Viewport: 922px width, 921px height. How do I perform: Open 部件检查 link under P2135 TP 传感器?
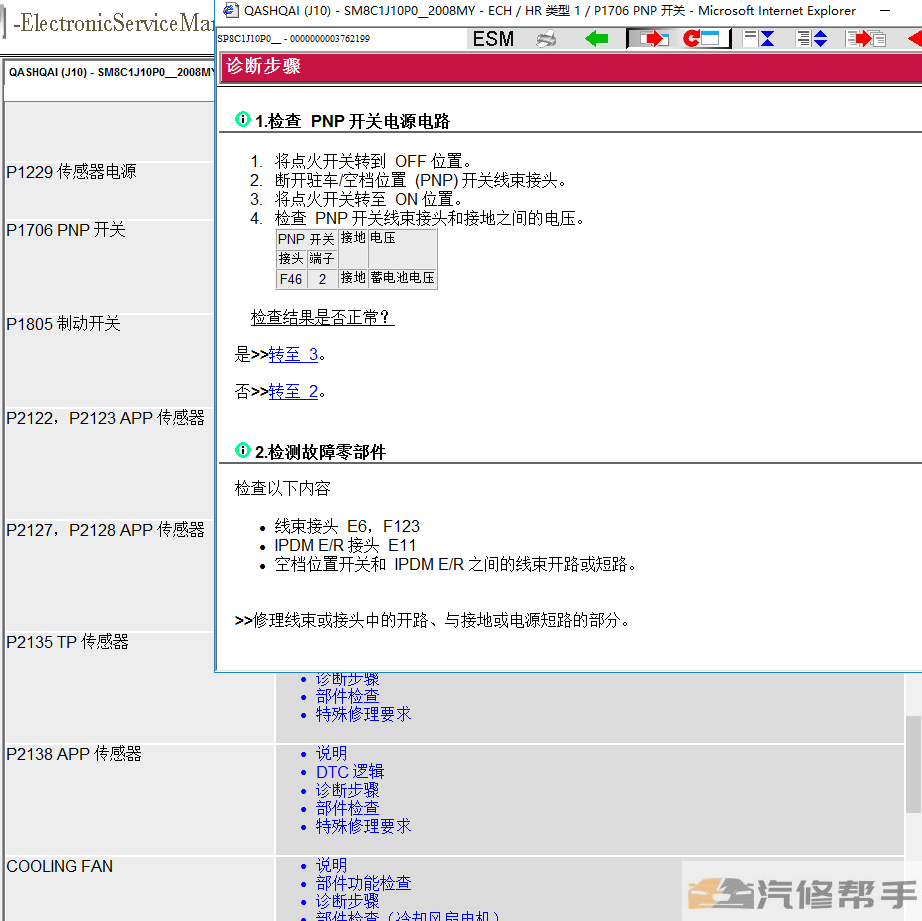tap(347, 696)
